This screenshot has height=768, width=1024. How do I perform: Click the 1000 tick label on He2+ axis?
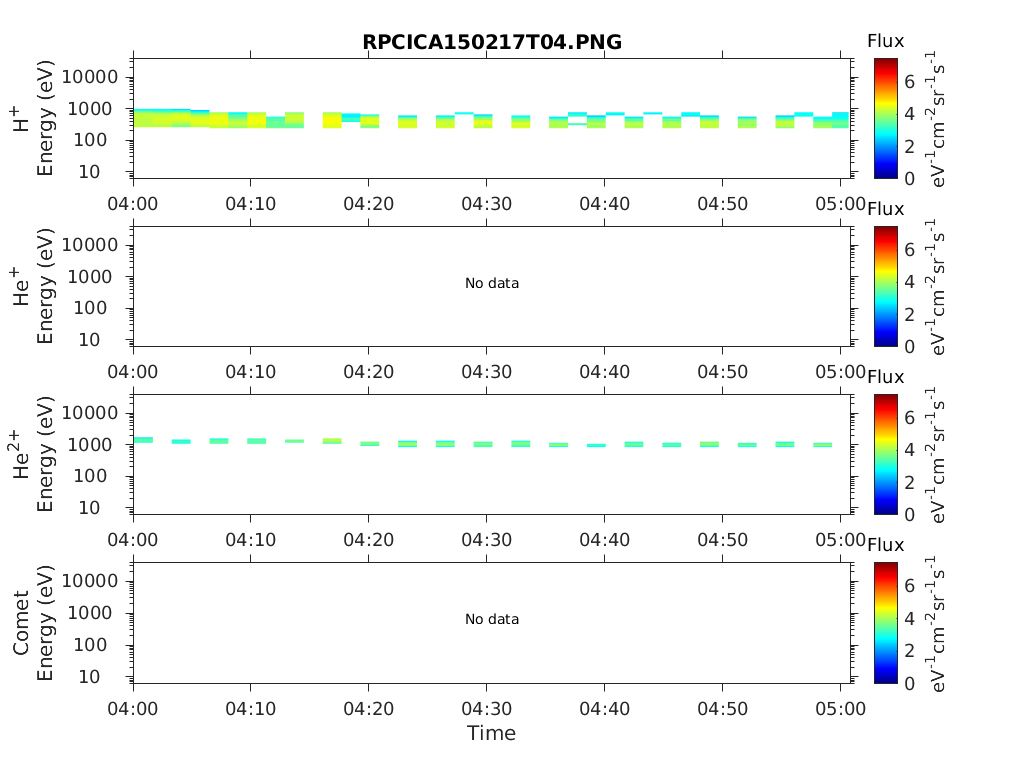coord(90,445)
